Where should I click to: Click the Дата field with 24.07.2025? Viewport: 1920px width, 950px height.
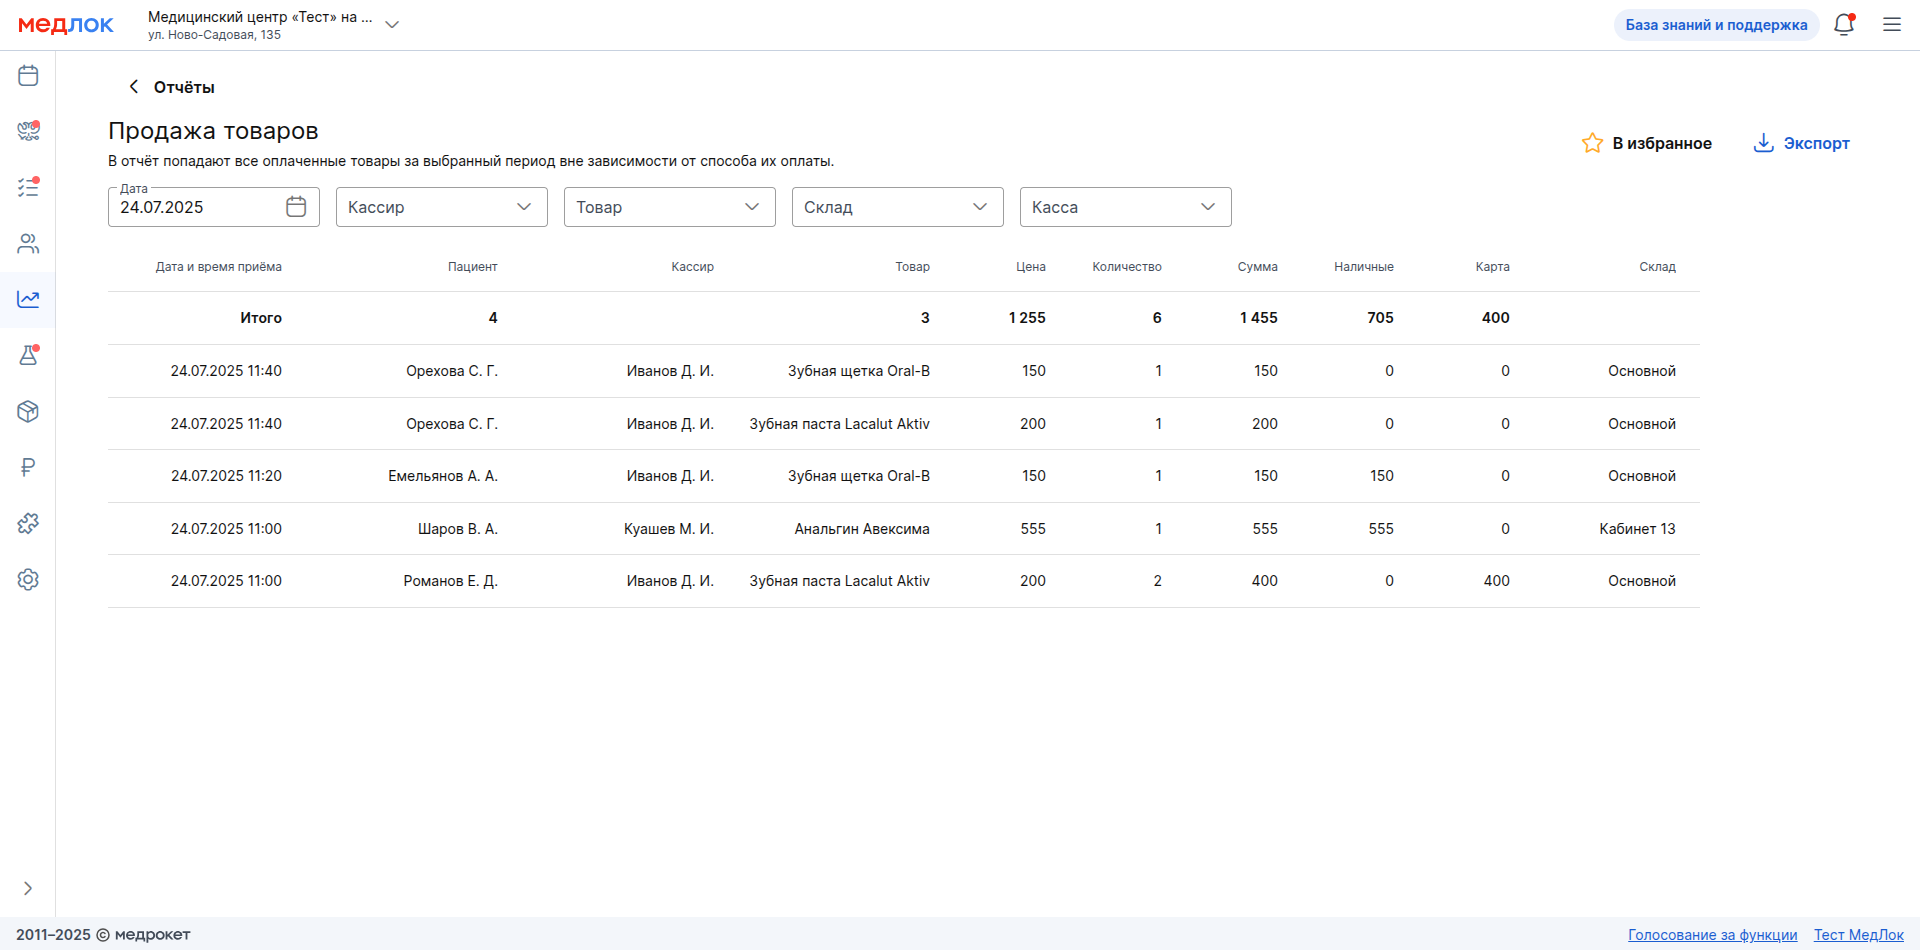pos(214,207)
